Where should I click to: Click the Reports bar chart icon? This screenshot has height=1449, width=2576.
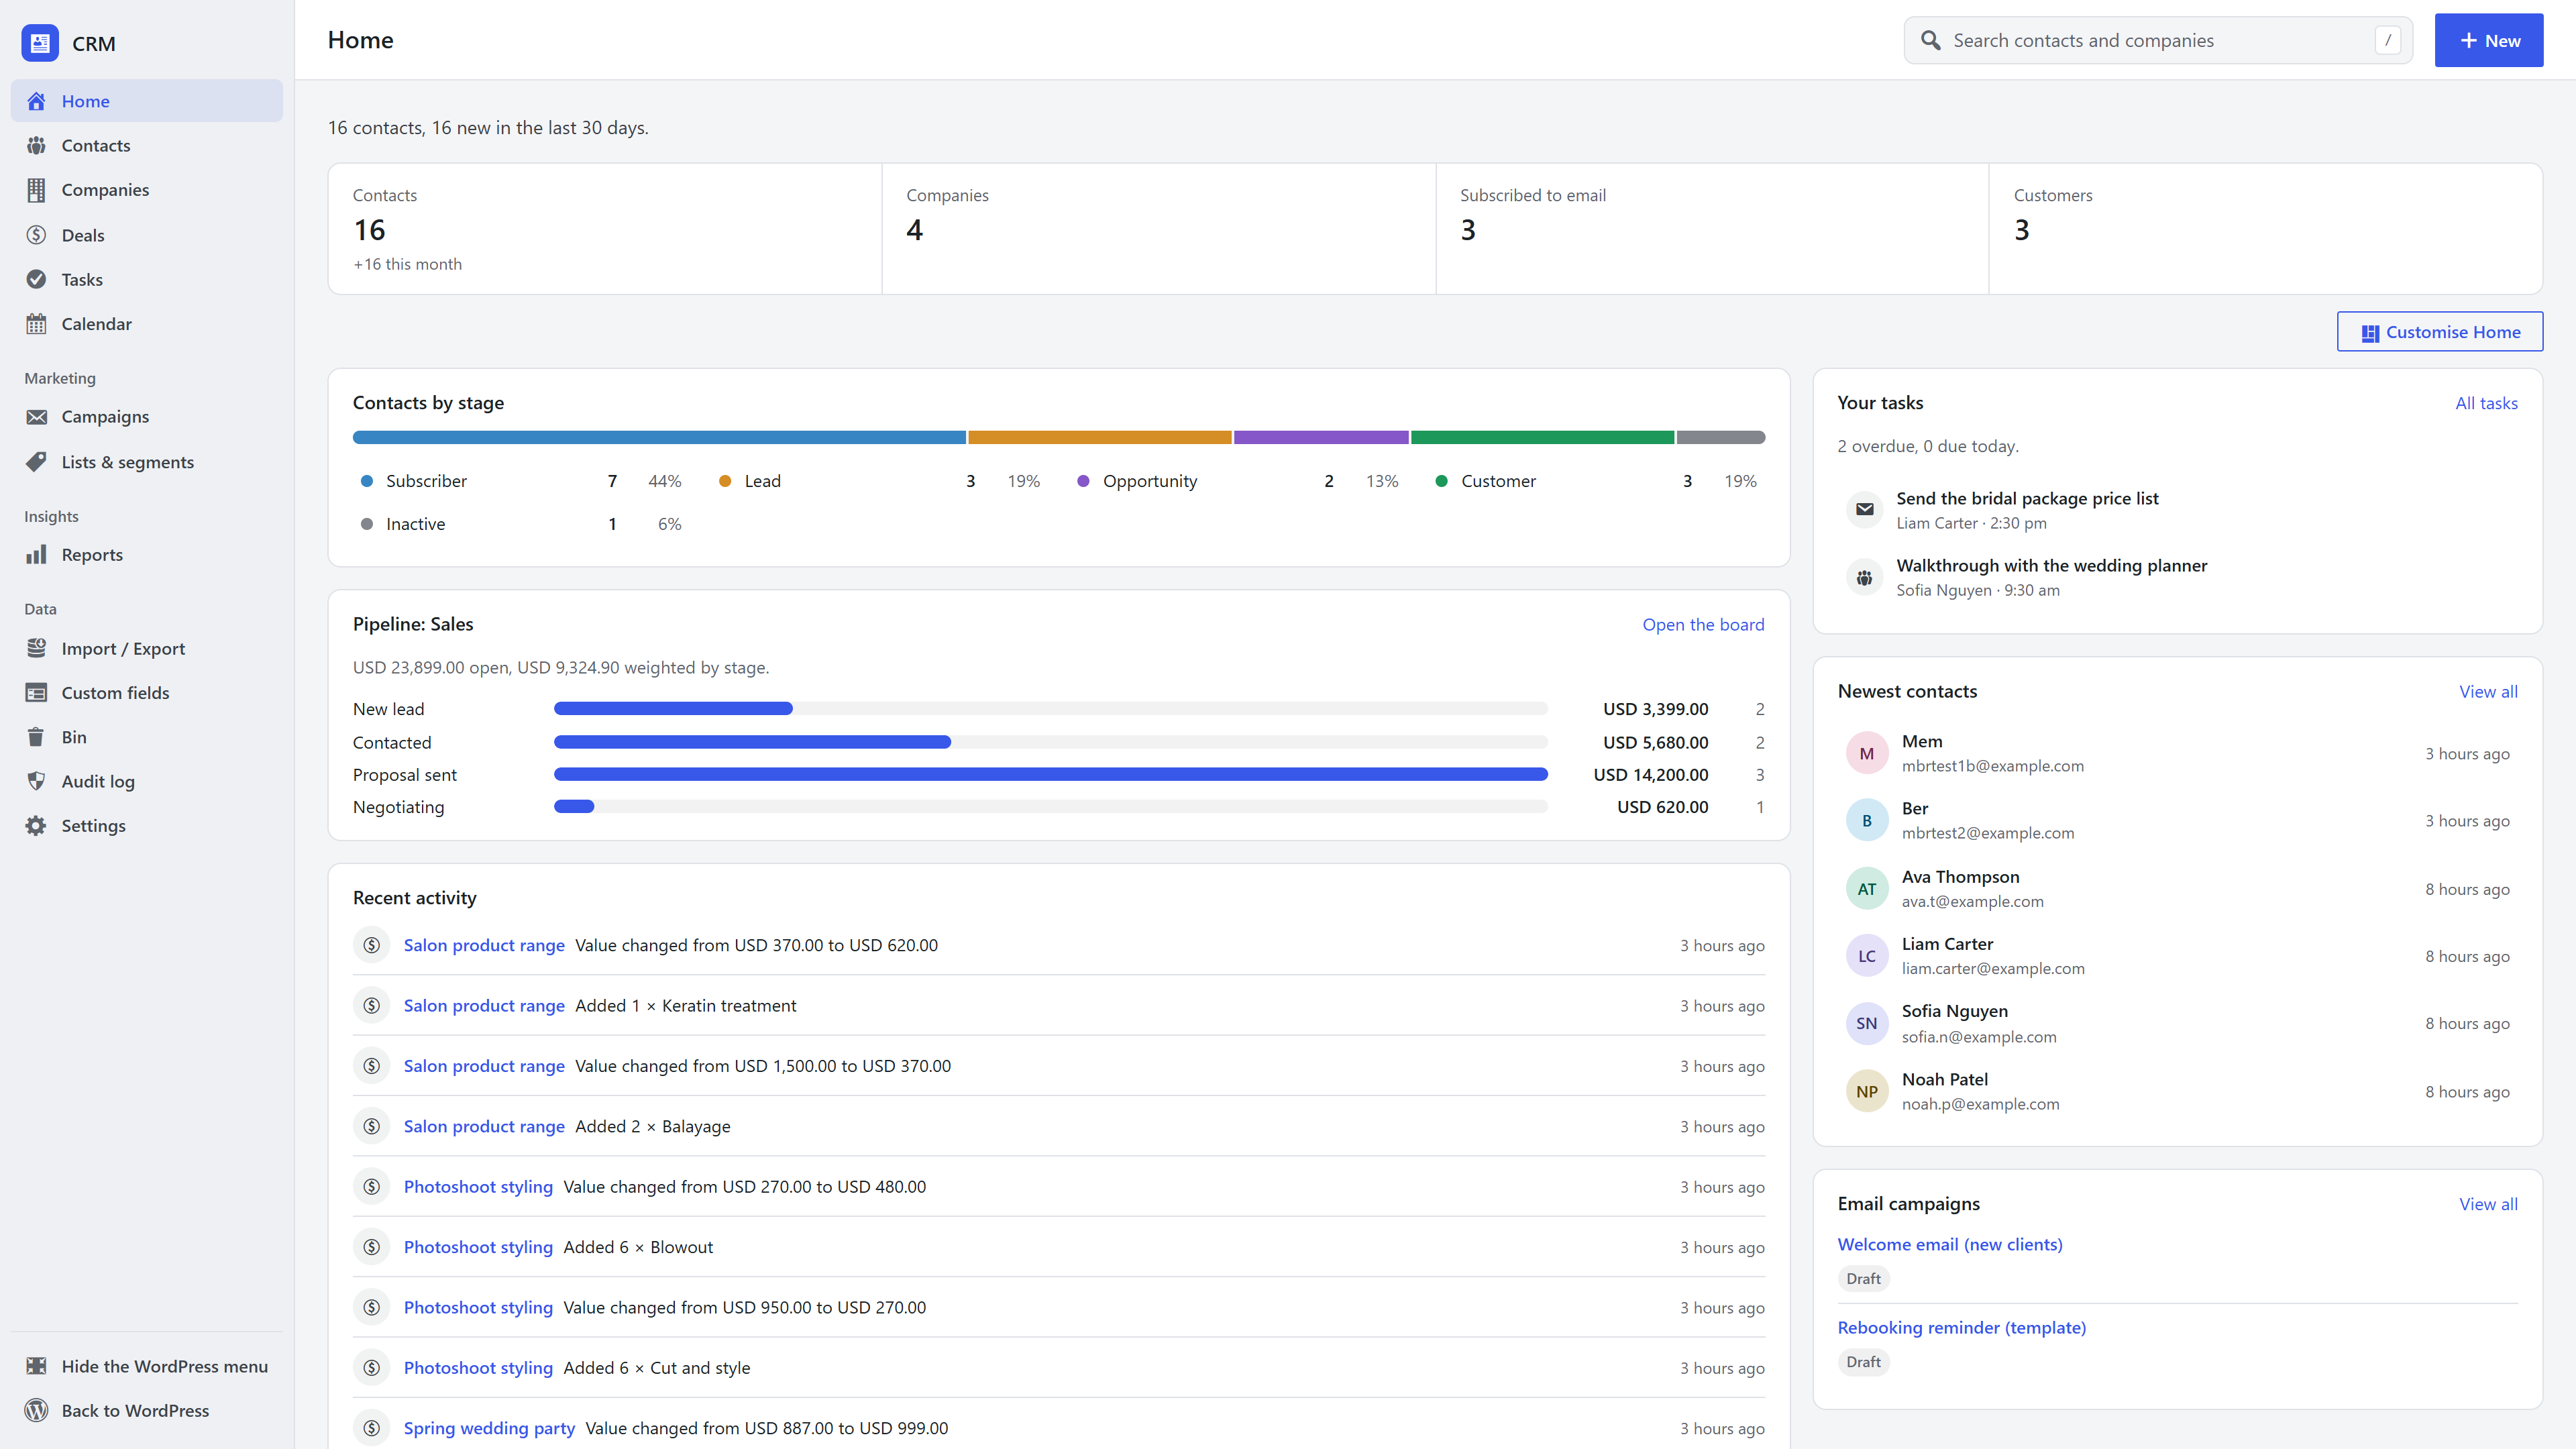(x=37, y=555)
